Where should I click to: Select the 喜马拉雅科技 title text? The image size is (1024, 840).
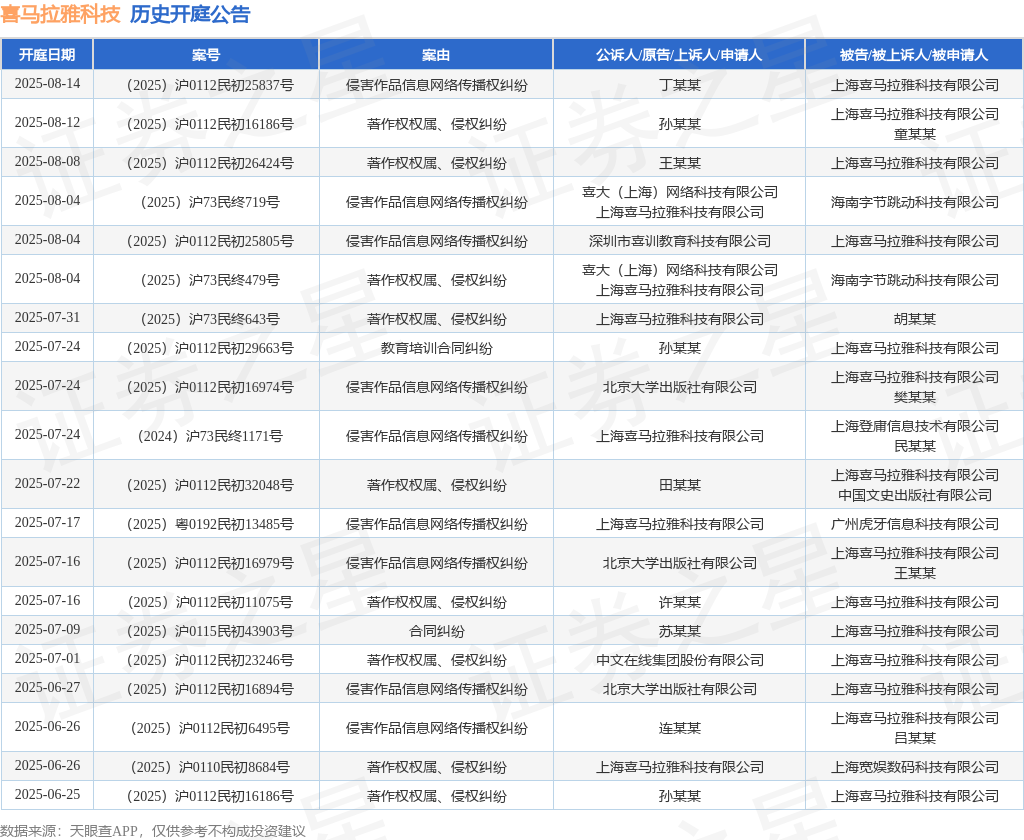[x=60, y=14]
